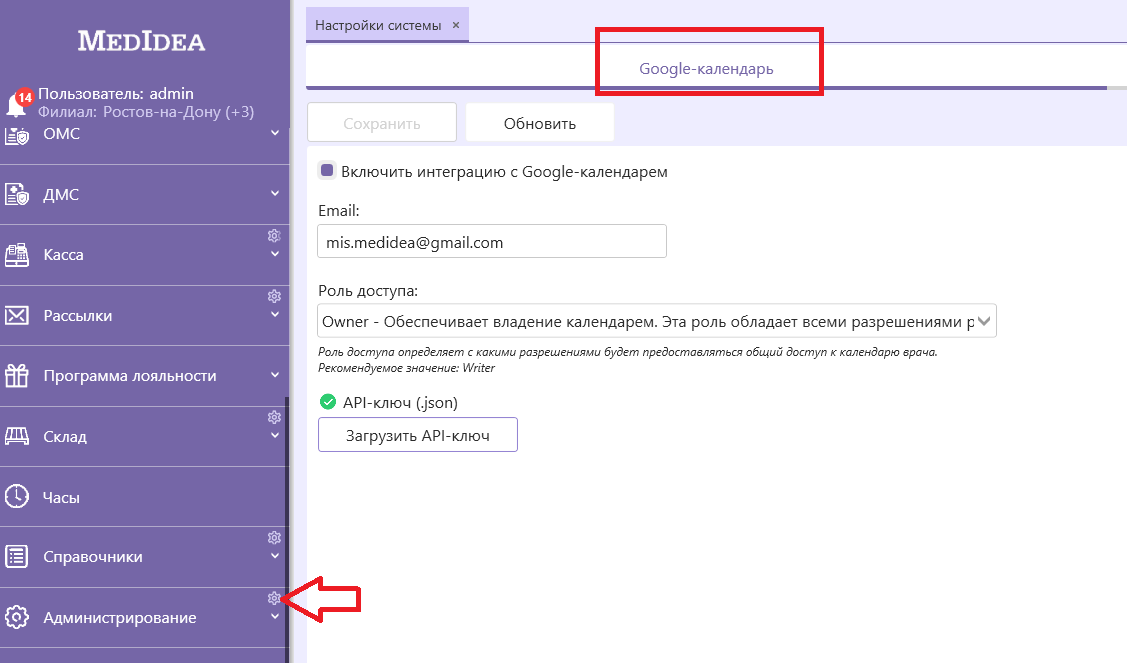Open the Программа лояльности menu item
This screenshot has height=663, width=1127.
pyautogui.click(x=144, y=375)
